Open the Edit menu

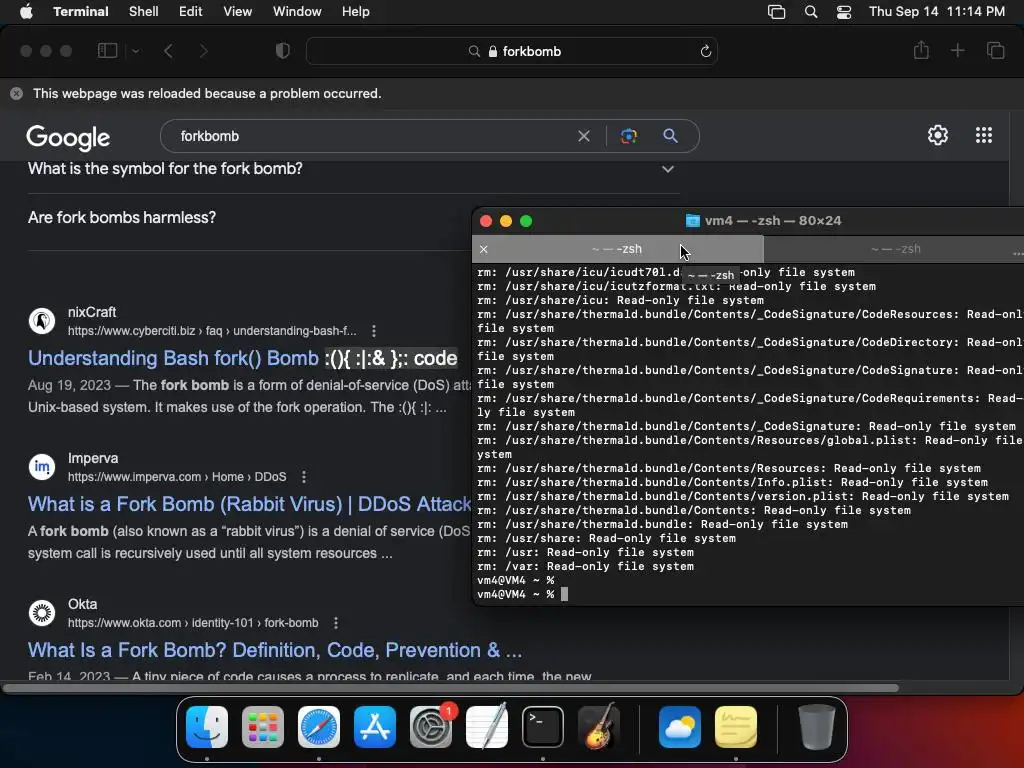191,12
